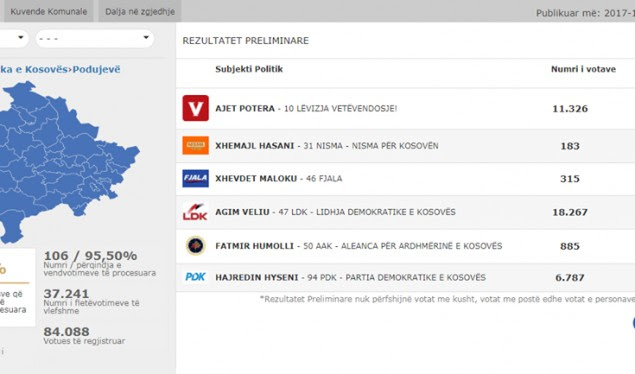Select the Ajet Potera candidate row

coord(405,108)
